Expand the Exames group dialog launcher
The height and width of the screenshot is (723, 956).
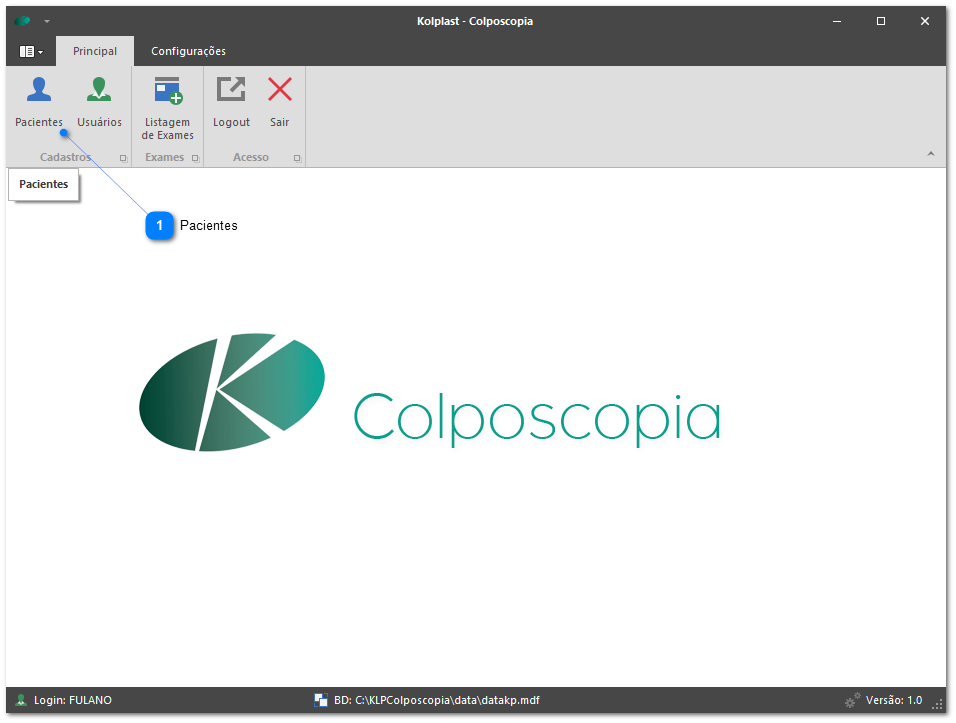[195, 158]
